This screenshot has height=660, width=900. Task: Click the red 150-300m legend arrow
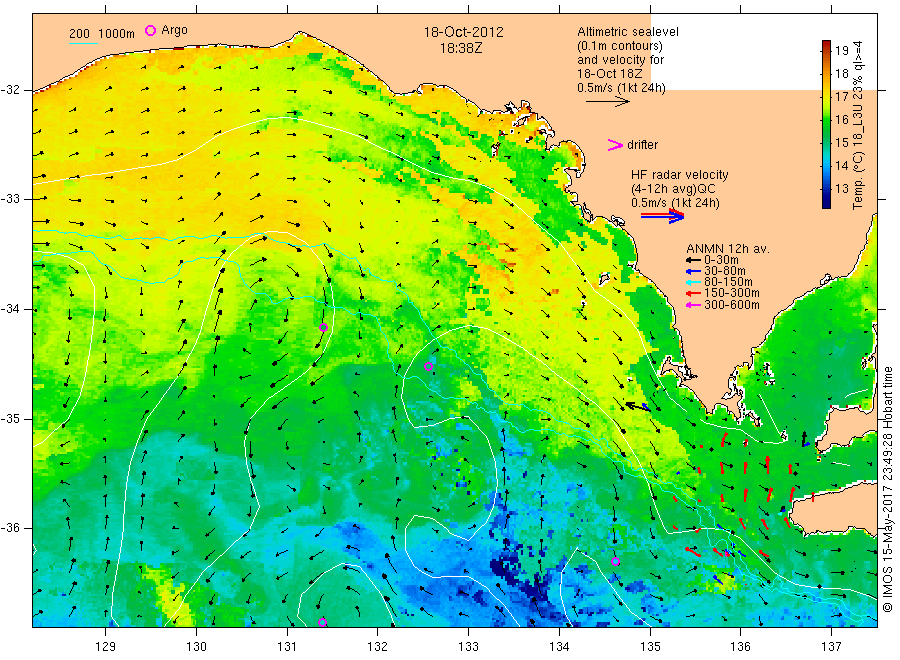pyautogui.click(x=693, y=293)
